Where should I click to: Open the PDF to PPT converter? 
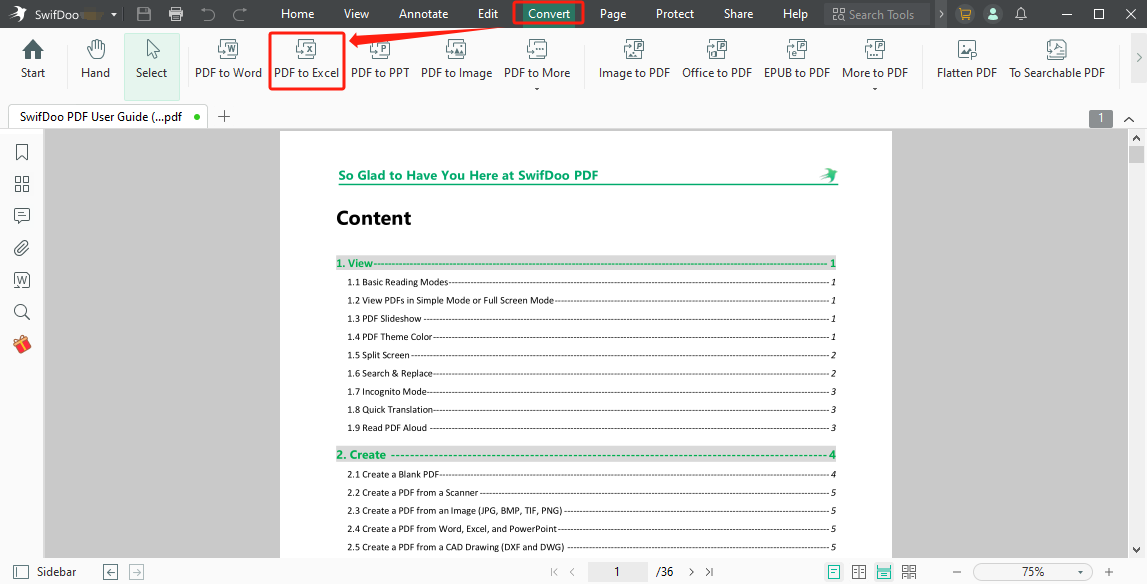(x=380, y=60)
